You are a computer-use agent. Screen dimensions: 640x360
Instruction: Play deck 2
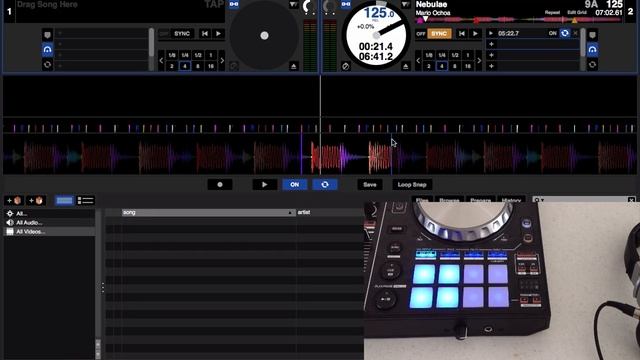(x=475, y=33)
